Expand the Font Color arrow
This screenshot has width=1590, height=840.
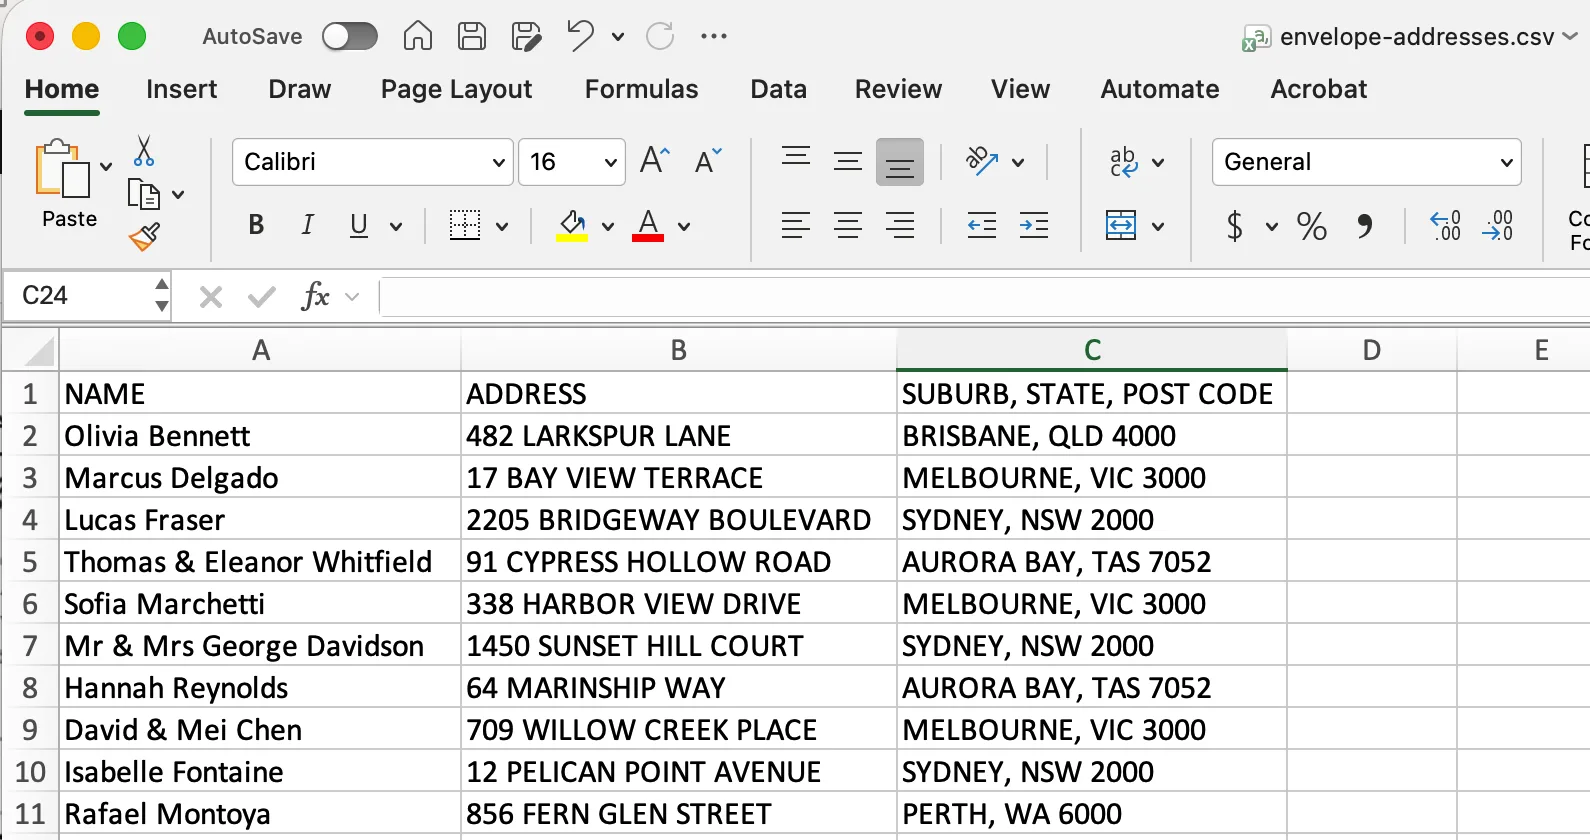pyautogui.click(x=684, y=227)
